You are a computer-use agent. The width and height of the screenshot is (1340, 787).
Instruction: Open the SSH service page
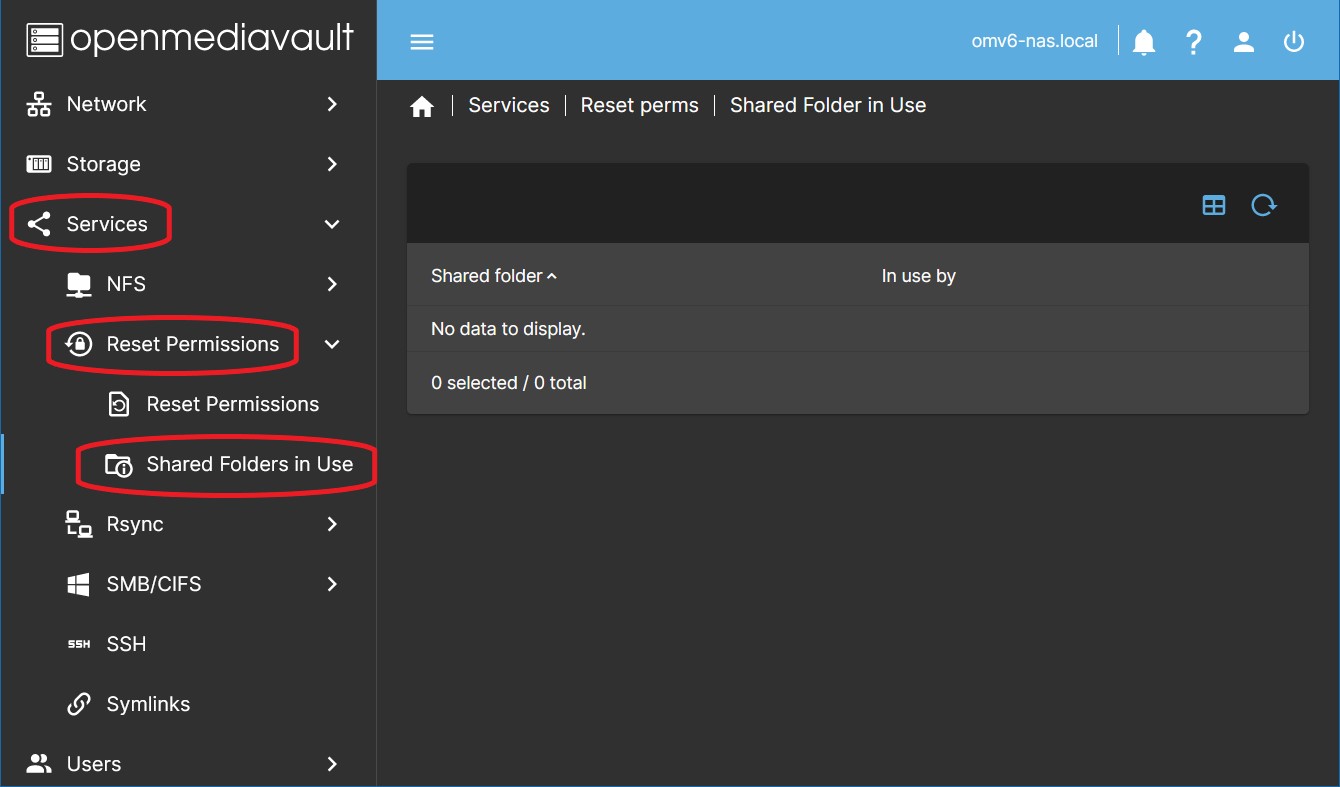[126, 644]
